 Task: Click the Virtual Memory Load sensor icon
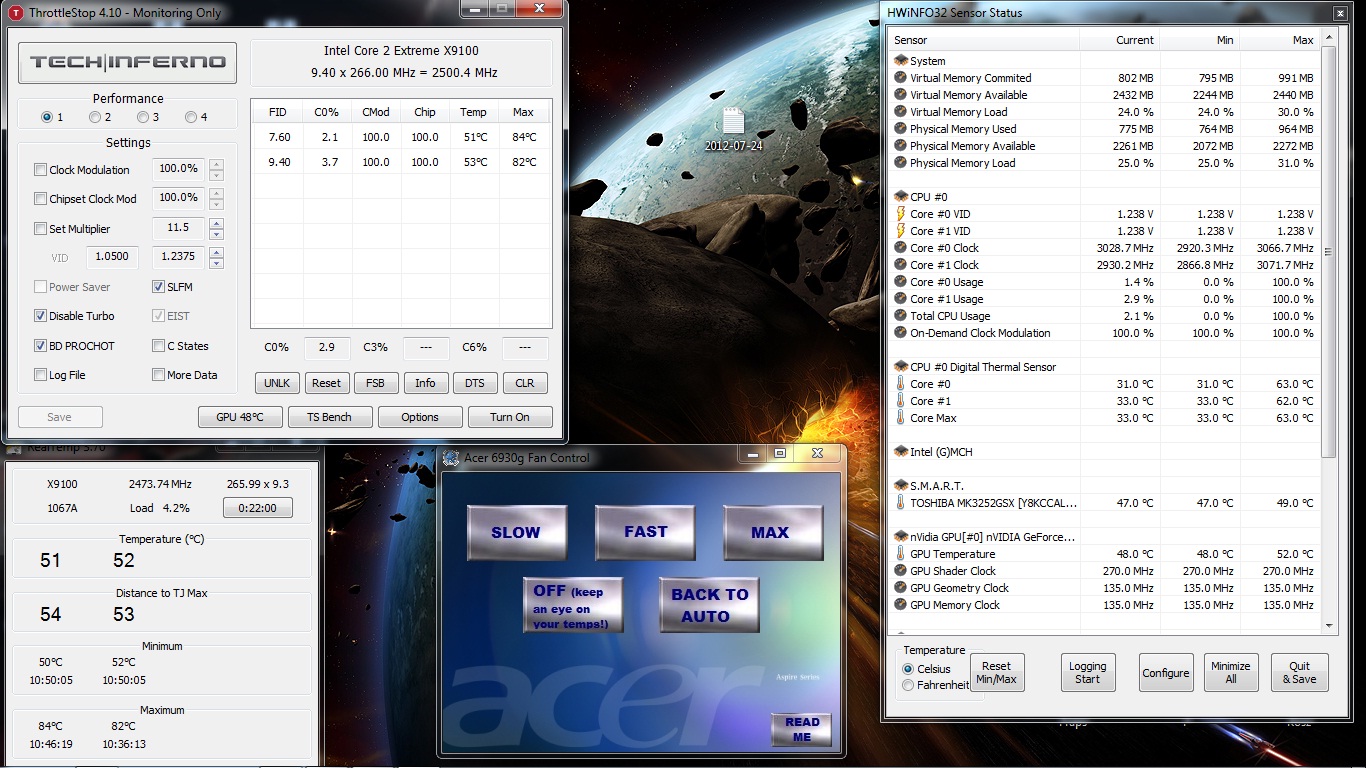point(900,112)
